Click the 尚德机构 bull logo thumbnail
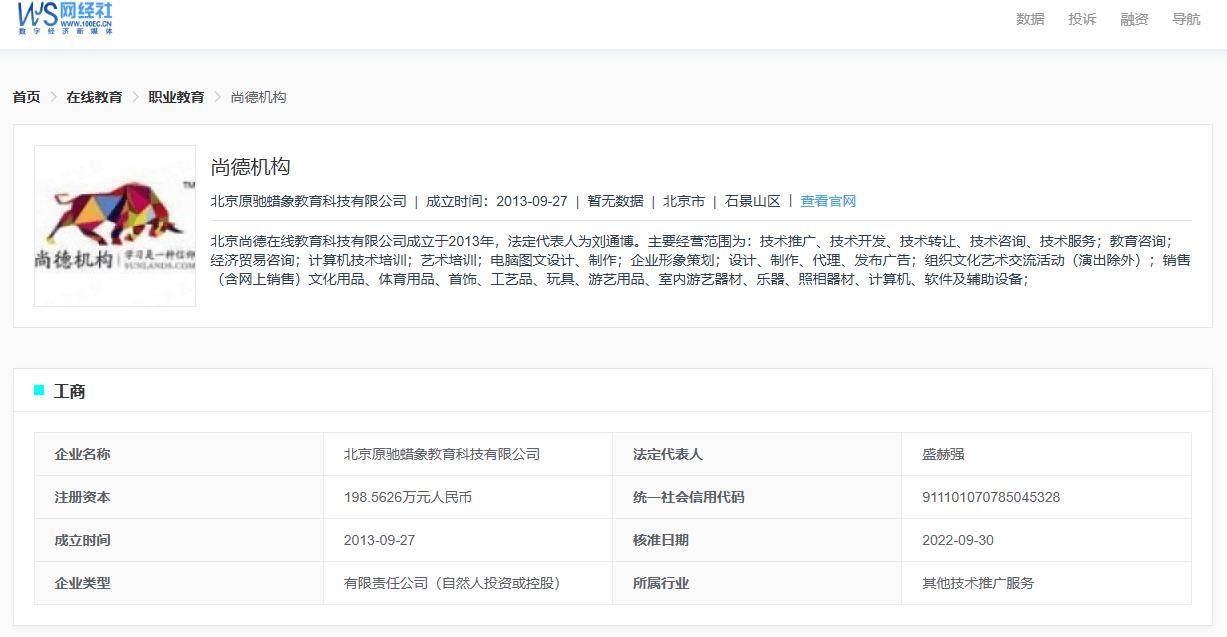This screenshot has width=1227, height=637. [x=115, y=226]
